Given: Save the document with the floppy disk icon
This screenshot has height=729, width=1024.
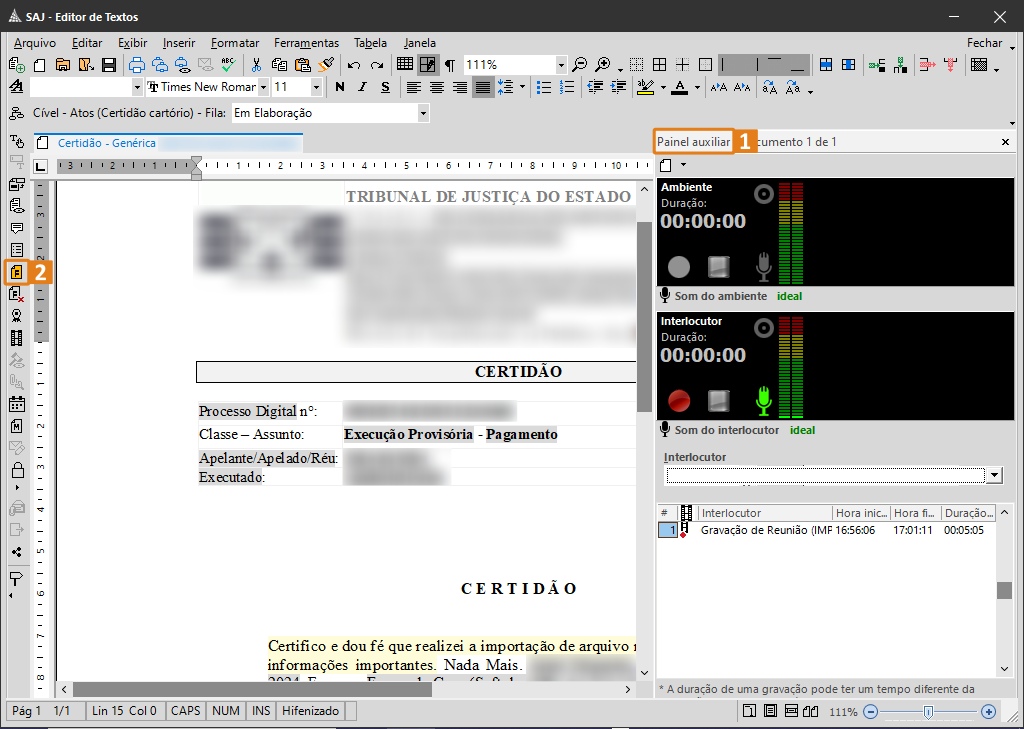Looking at the screenshot, I should click(x=109, y=65).
